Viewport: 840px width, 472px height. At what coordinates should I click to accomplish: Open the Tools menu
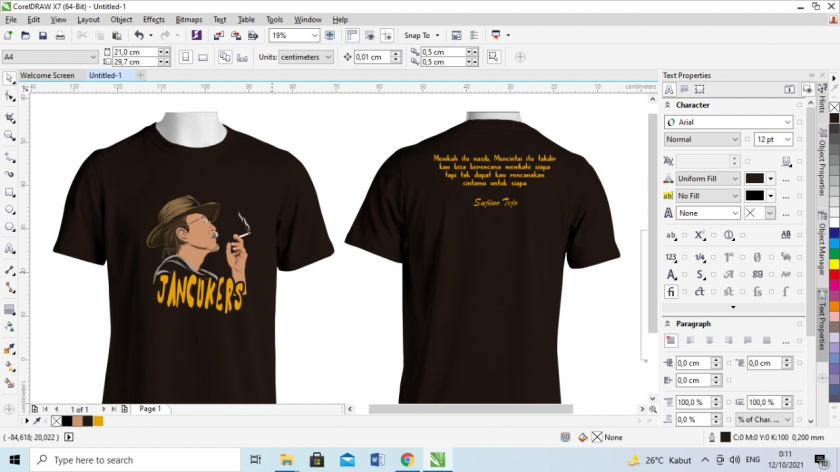tap(274, 20)
